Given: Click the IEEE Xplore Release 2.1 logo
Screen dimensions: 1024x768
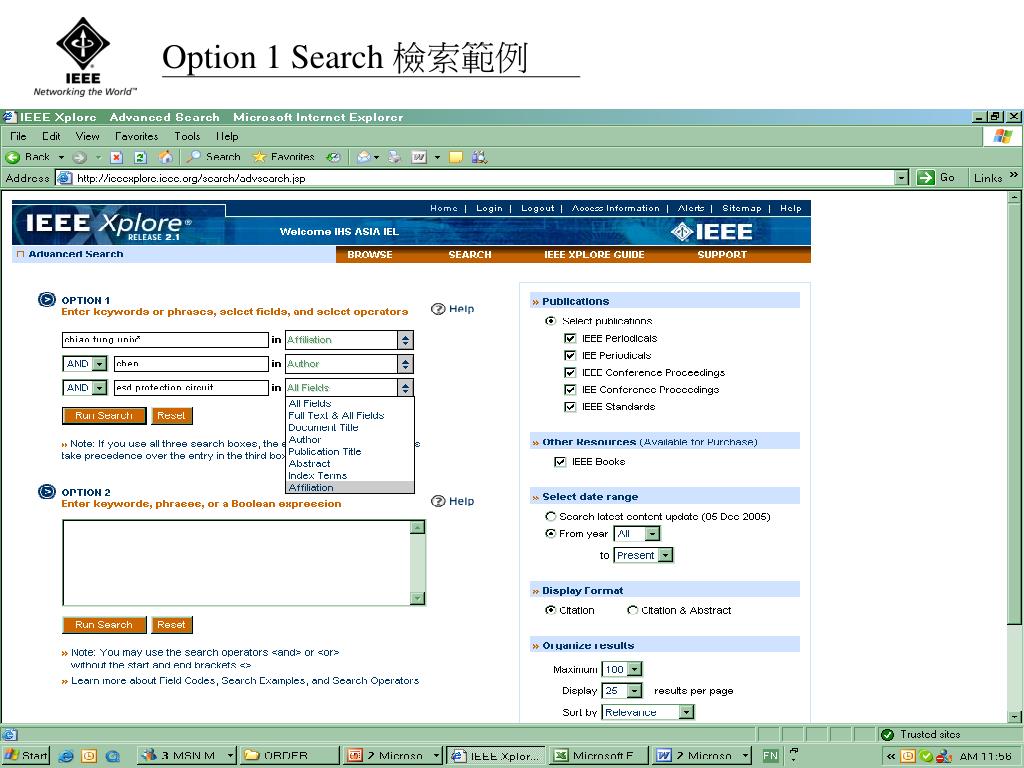Looking at the screenshot, I should point(108,225).
